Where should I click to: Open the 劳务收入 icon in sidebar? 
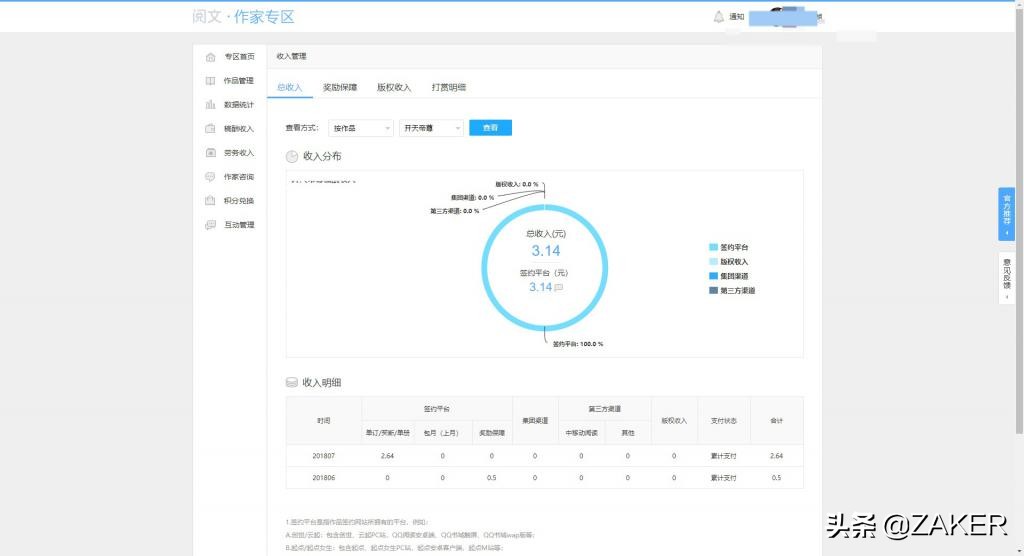(210, 153)
